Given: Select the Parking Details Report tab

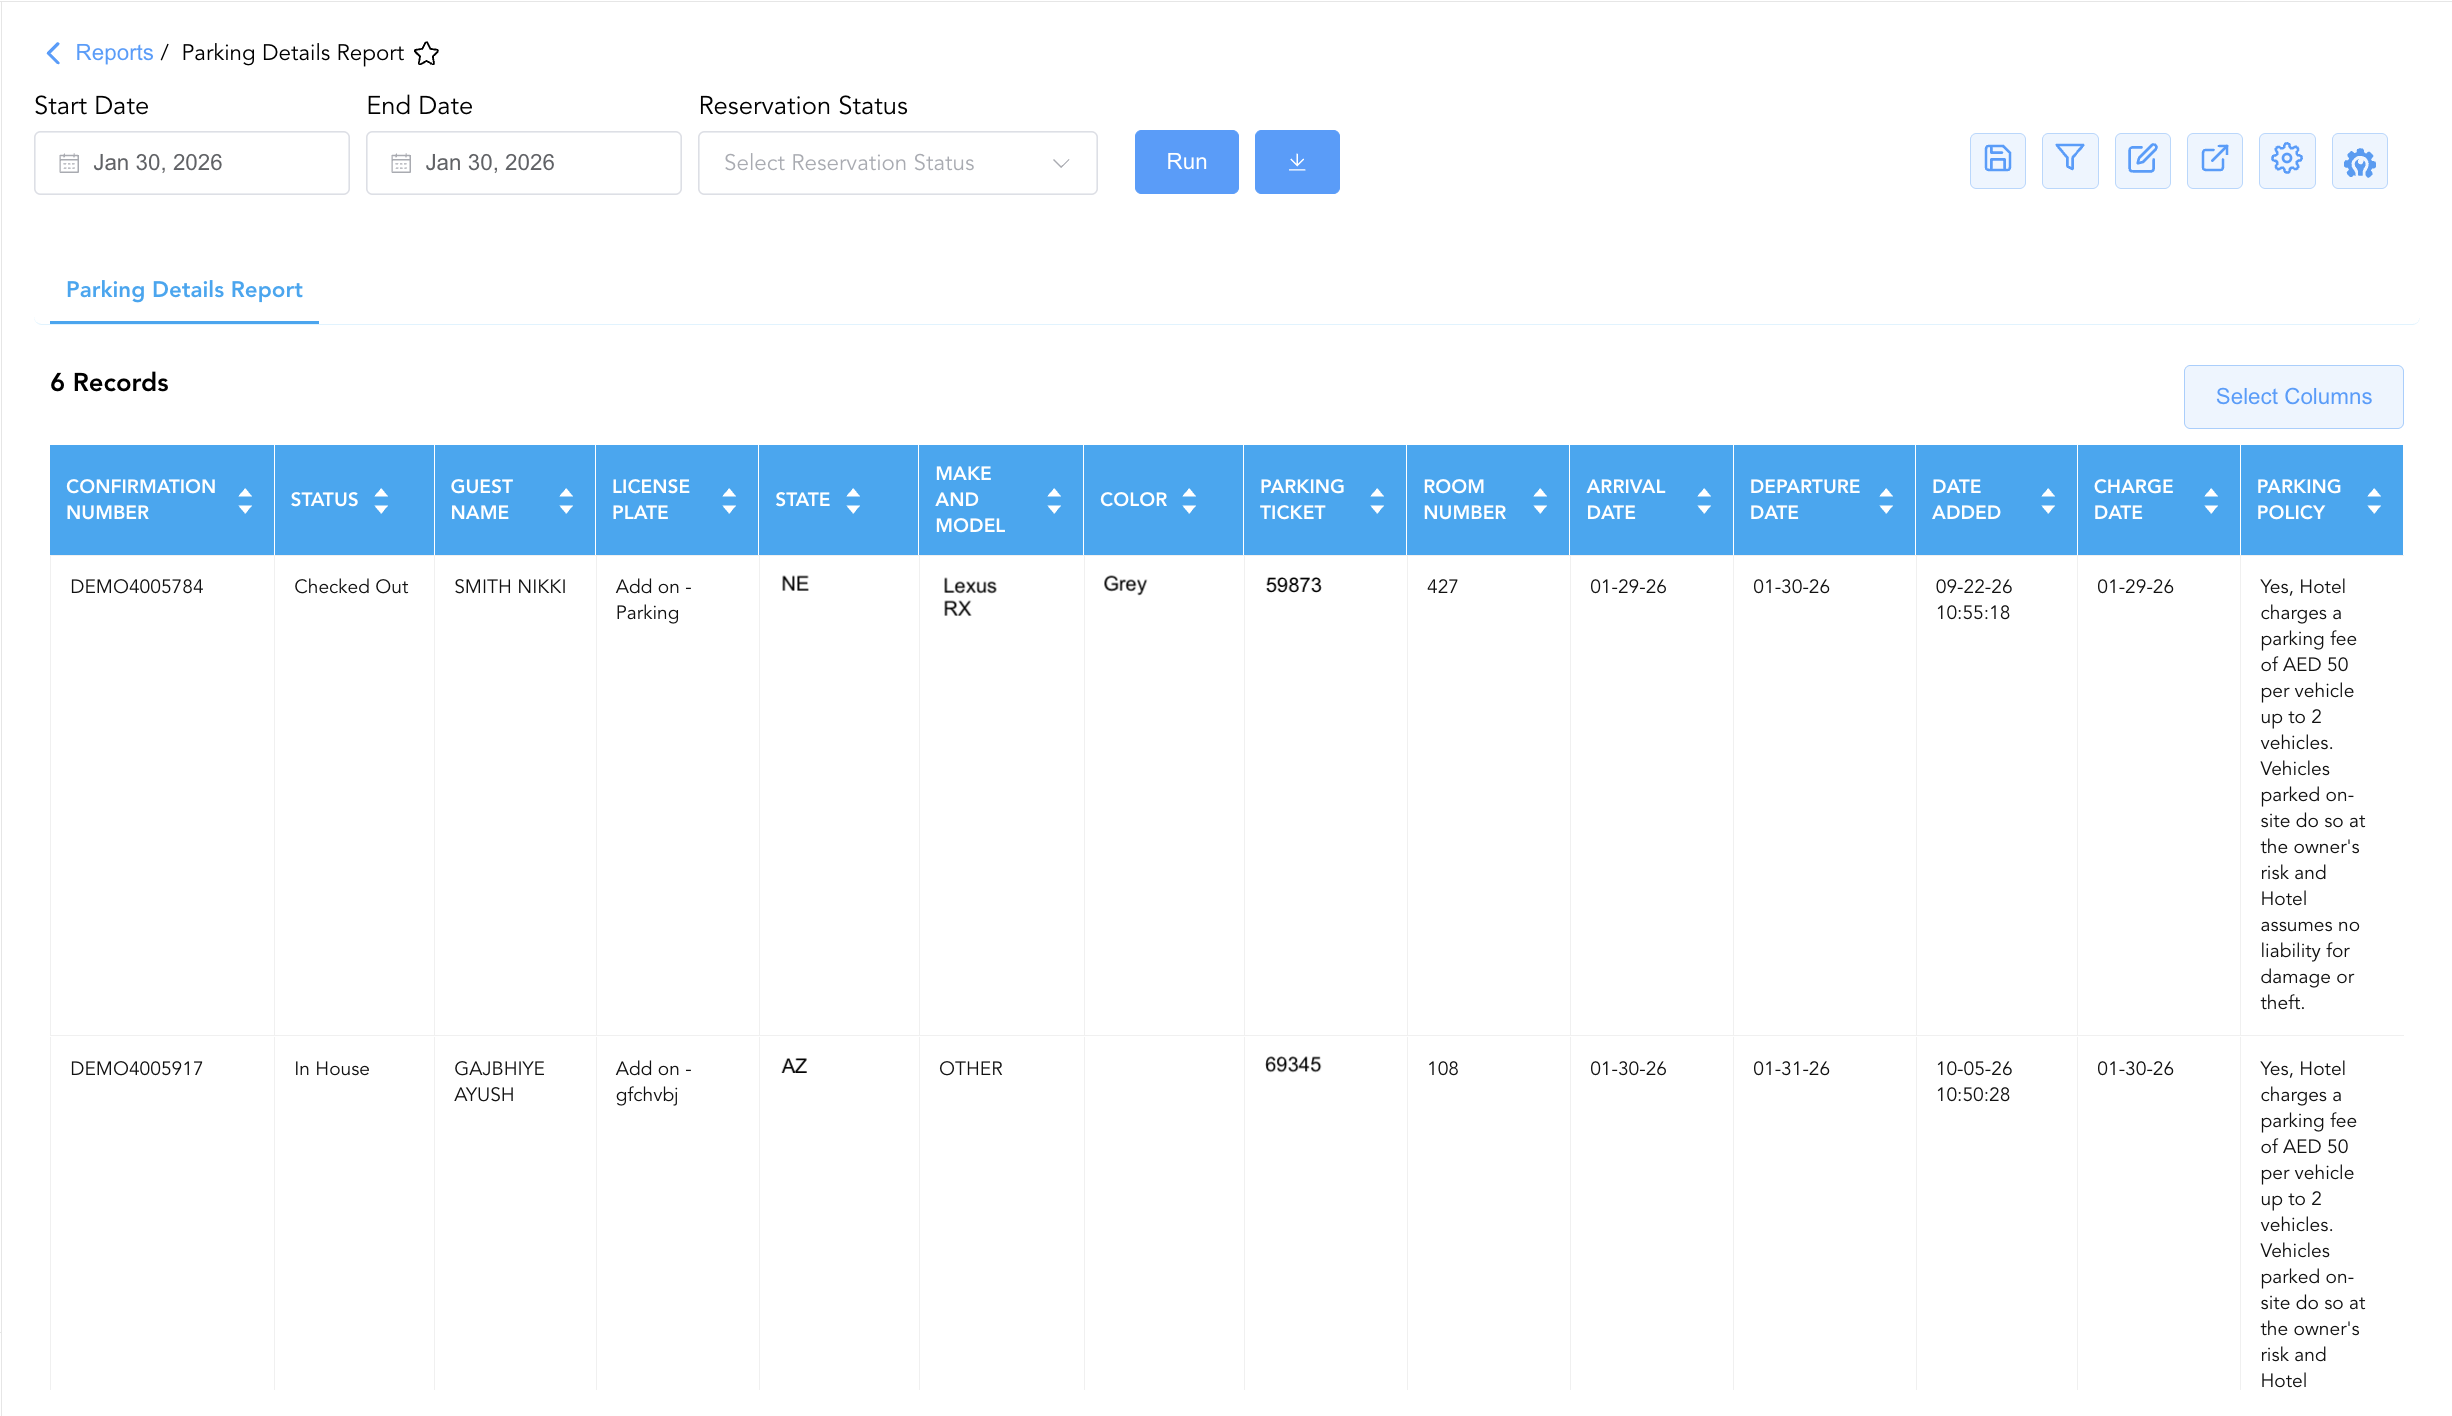Looking at the screenshot, I should pos(184,290).
